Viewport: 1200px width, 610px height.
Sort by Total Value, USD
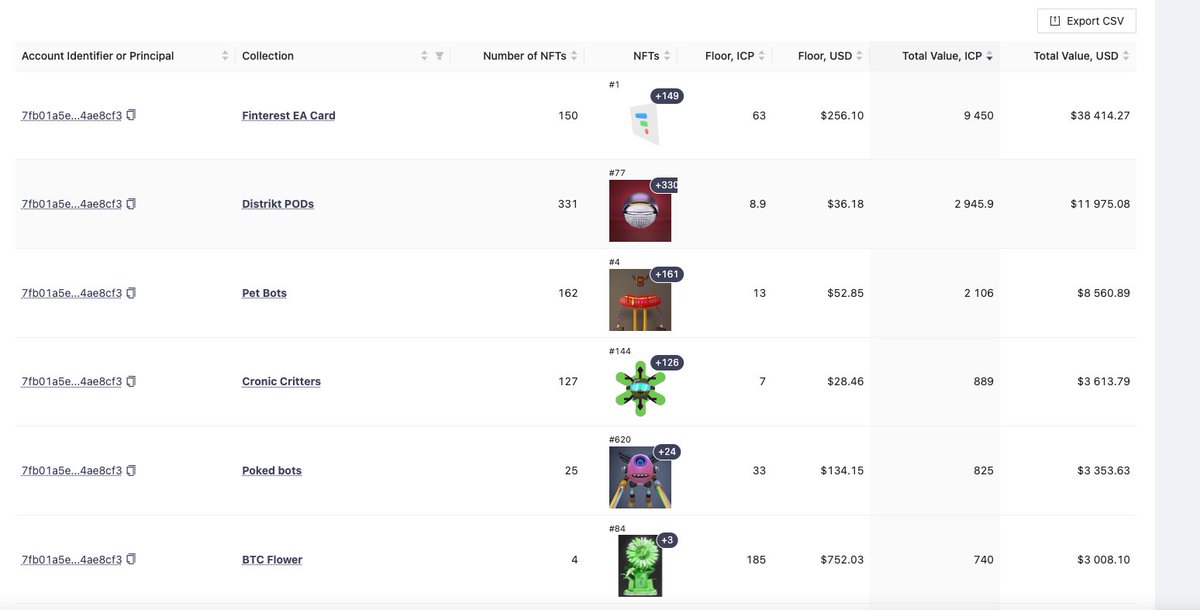(x=1126, y=56)
